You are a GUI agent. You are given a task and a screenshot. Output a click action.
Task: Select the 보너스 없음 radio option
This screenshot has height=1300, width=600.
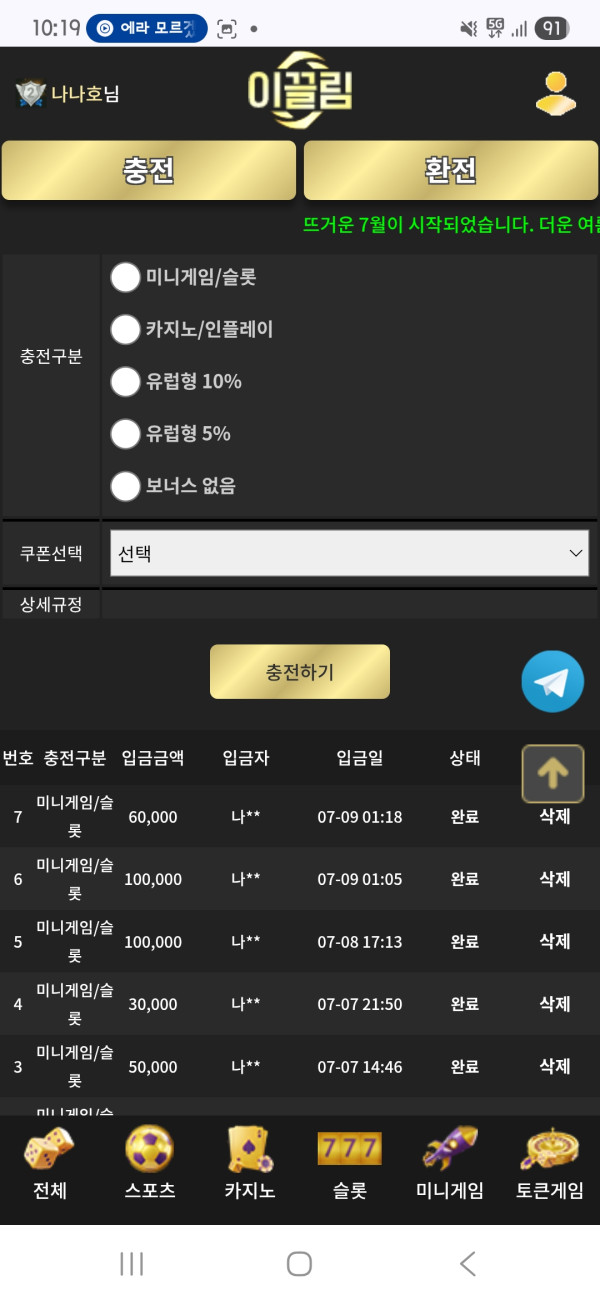pyautogui.click(x=125, y=486)
